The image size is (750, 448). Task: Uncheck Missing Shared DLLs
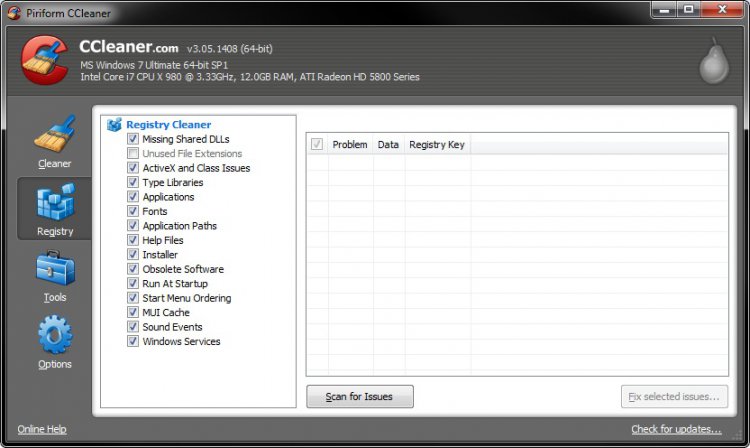coord(133,139)
